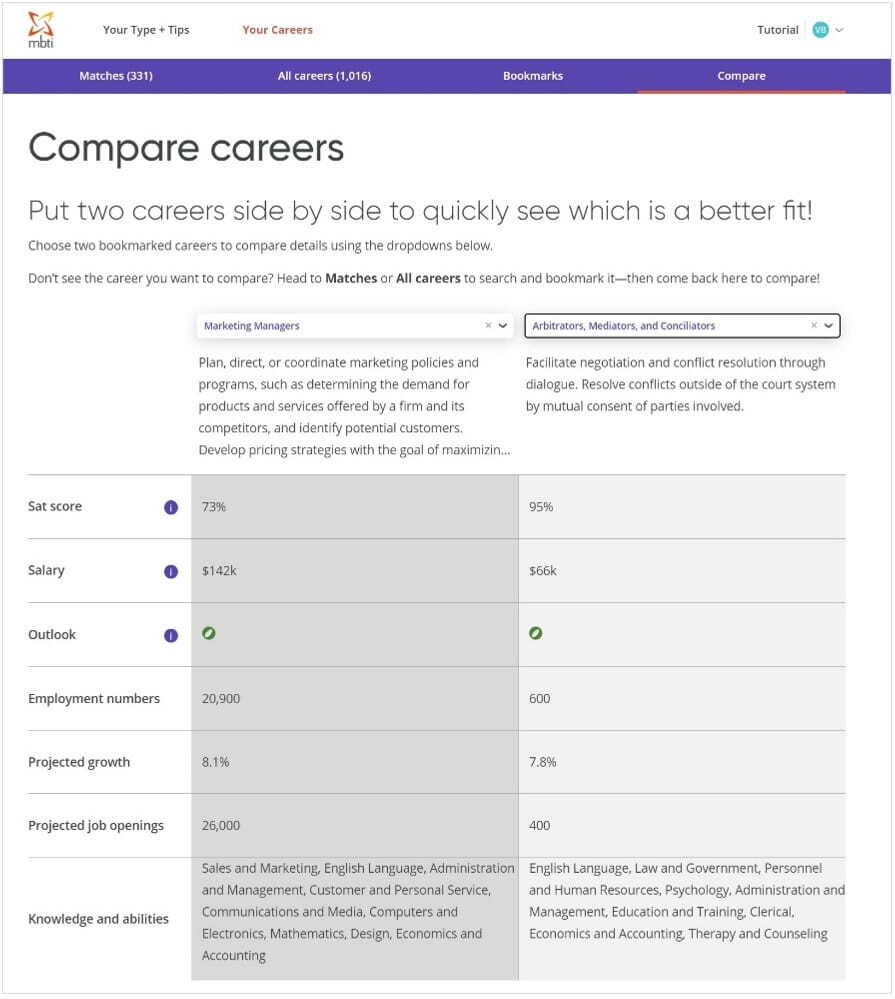Click the green outlook icon for Arbitrators
Screen dimensions: 895x999
click(x=537, y=633)
